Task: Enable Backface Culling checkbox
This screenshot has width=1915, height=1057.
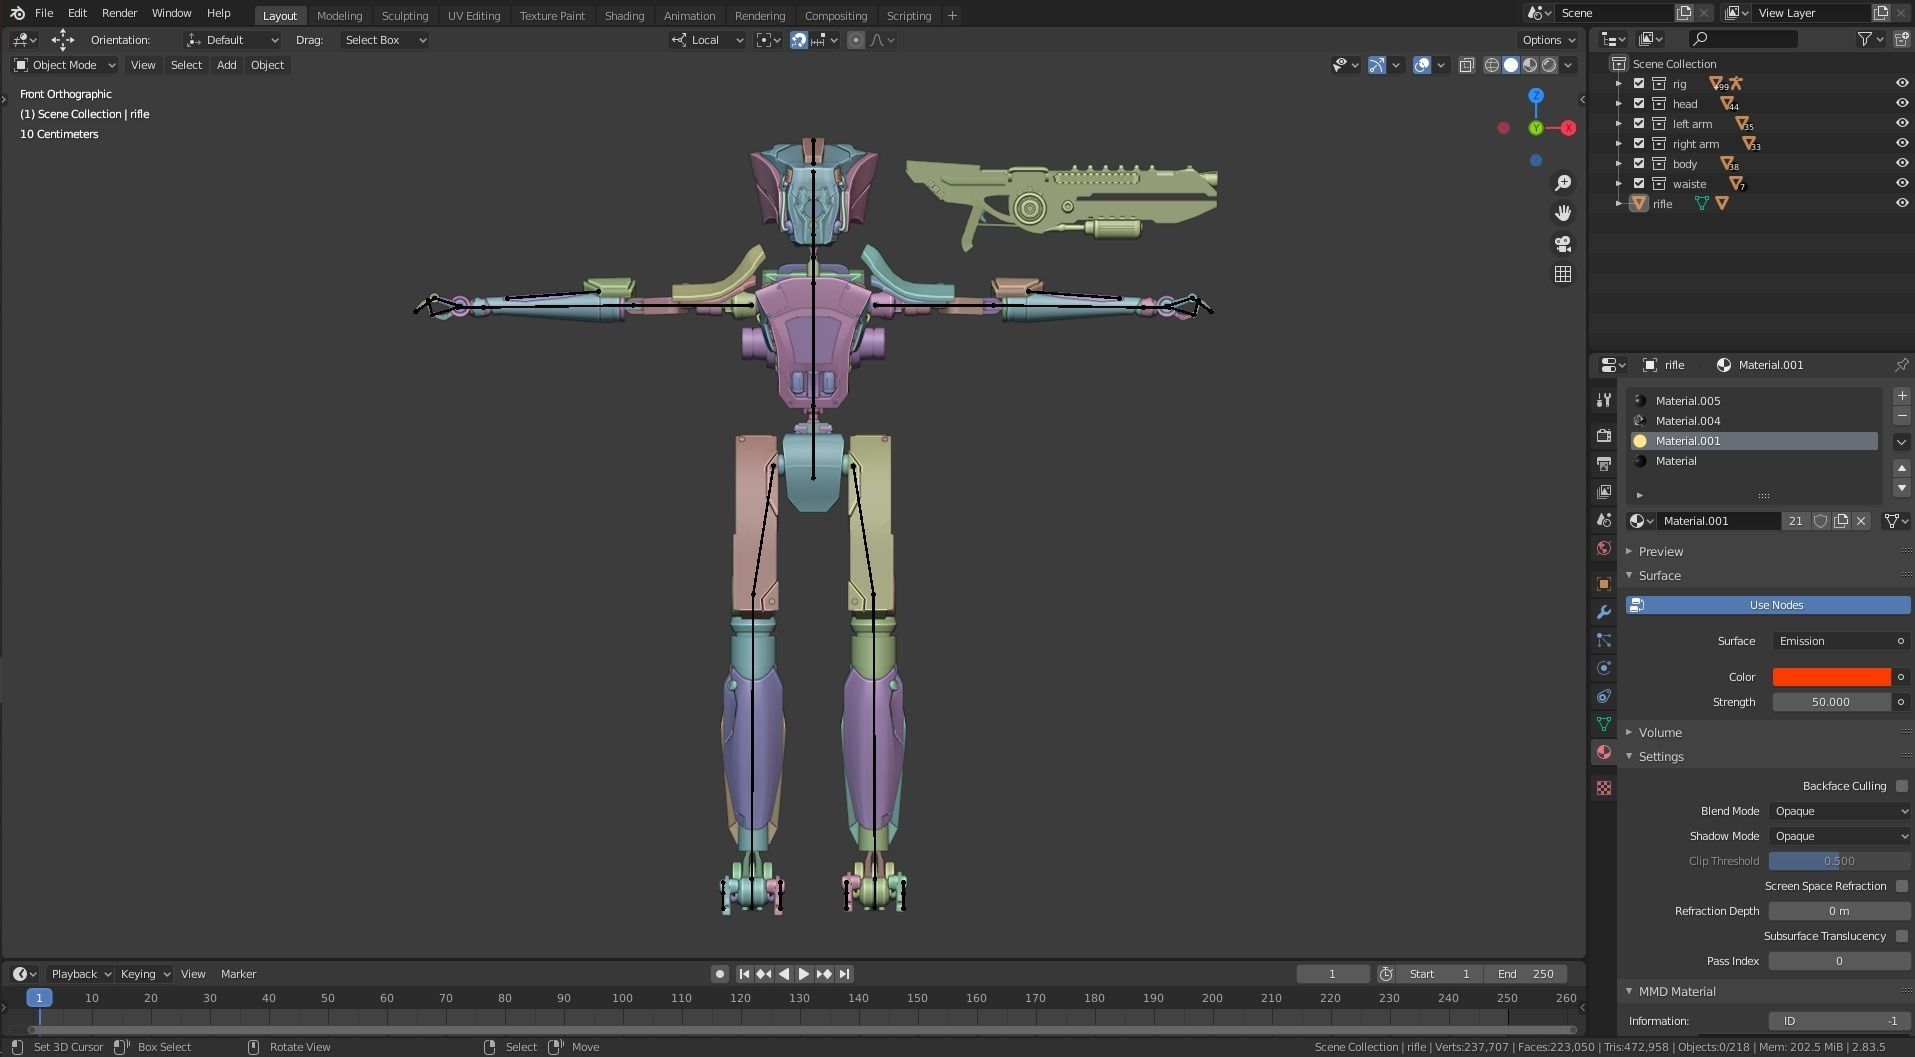Action: [1901, 786]
